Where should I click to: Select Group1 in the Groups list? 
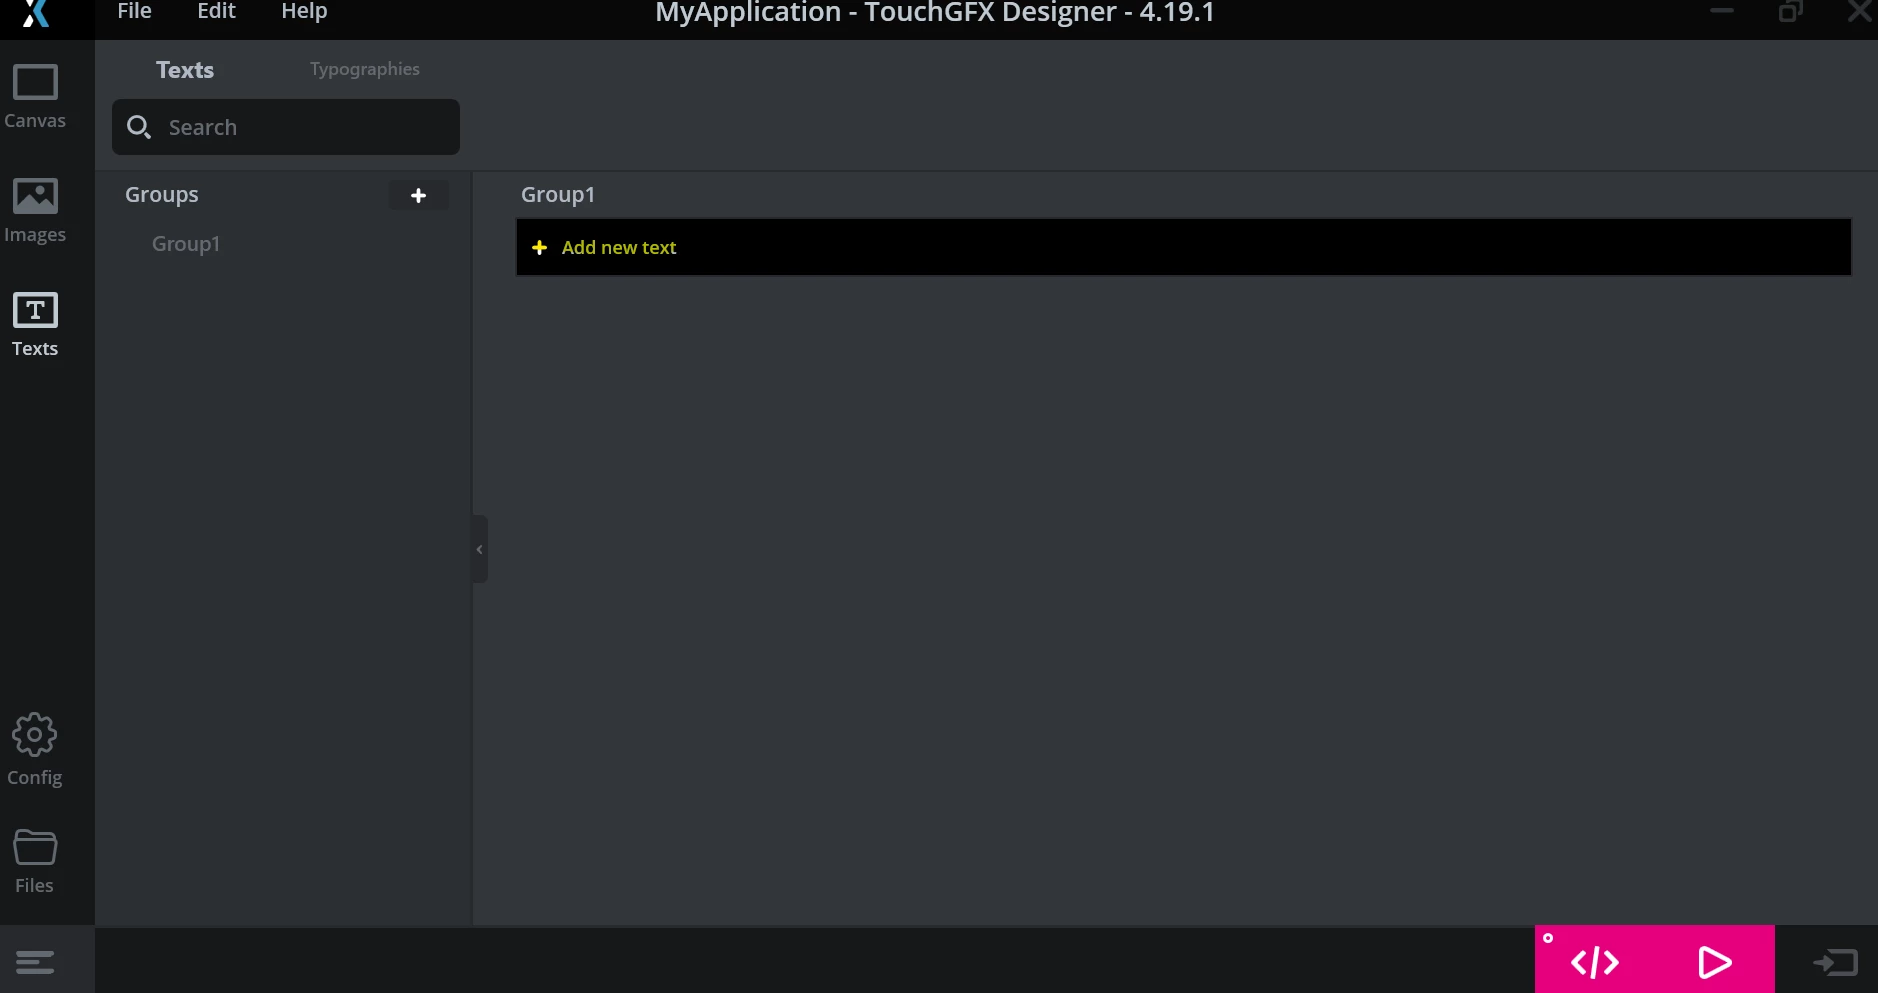(186, 244)
